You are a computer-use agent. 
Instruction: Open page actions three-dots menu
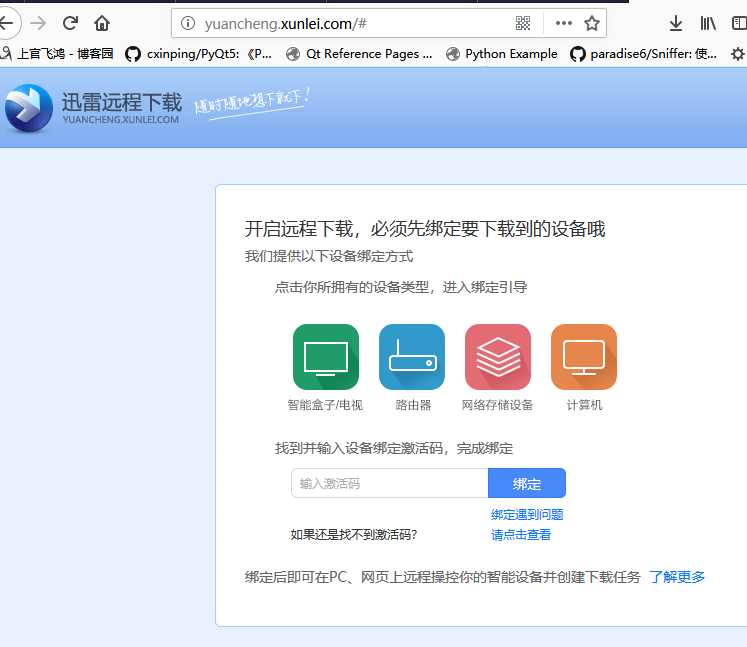564,23
